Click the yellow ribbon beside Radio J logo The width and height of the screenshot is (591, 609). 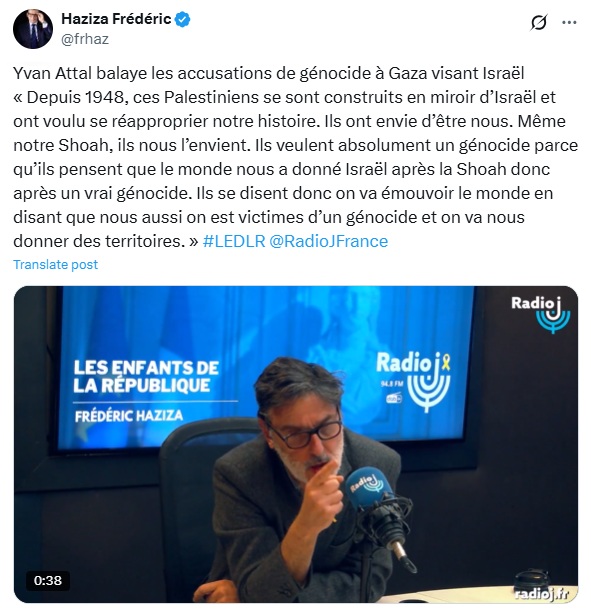[x=446, y=362]
